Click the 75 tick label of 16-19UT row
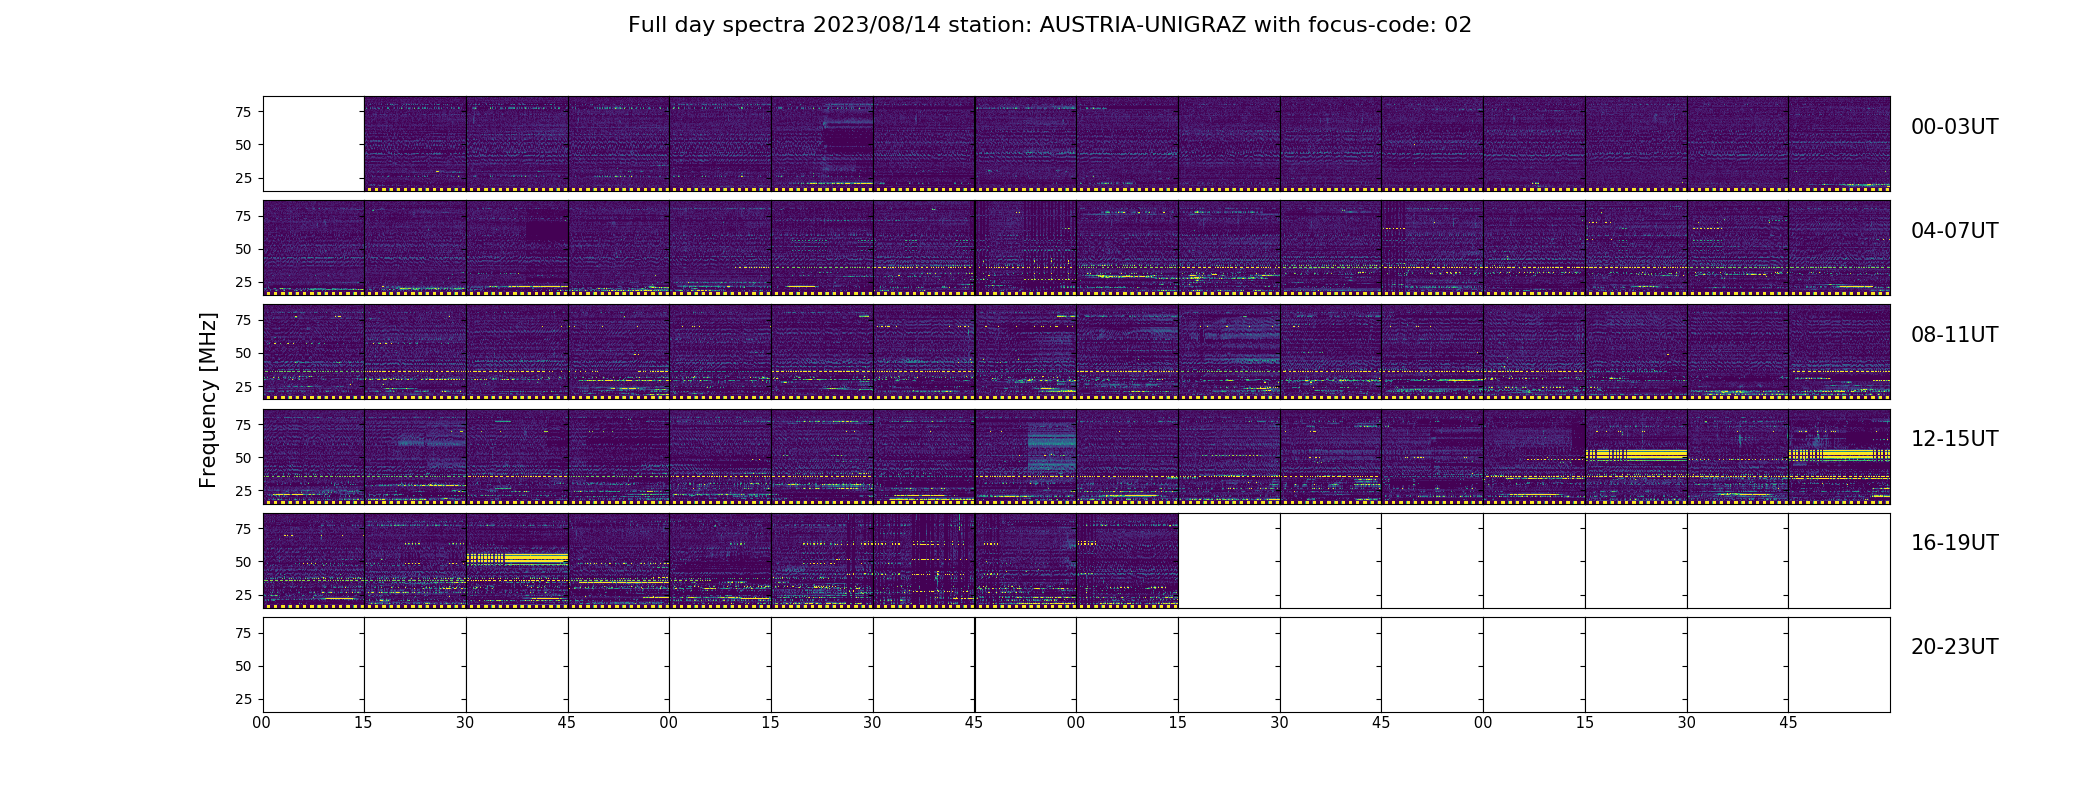The width and height of the screenshot is (2100, 800). click(242, 529)
